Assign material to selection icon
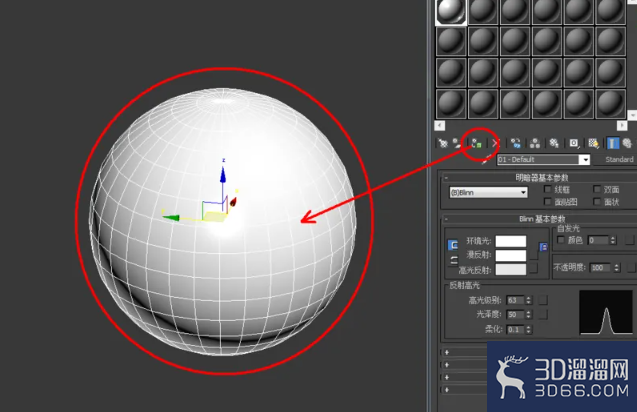The height and width of the screenshot is (412, 637). [x=477, y=143]
